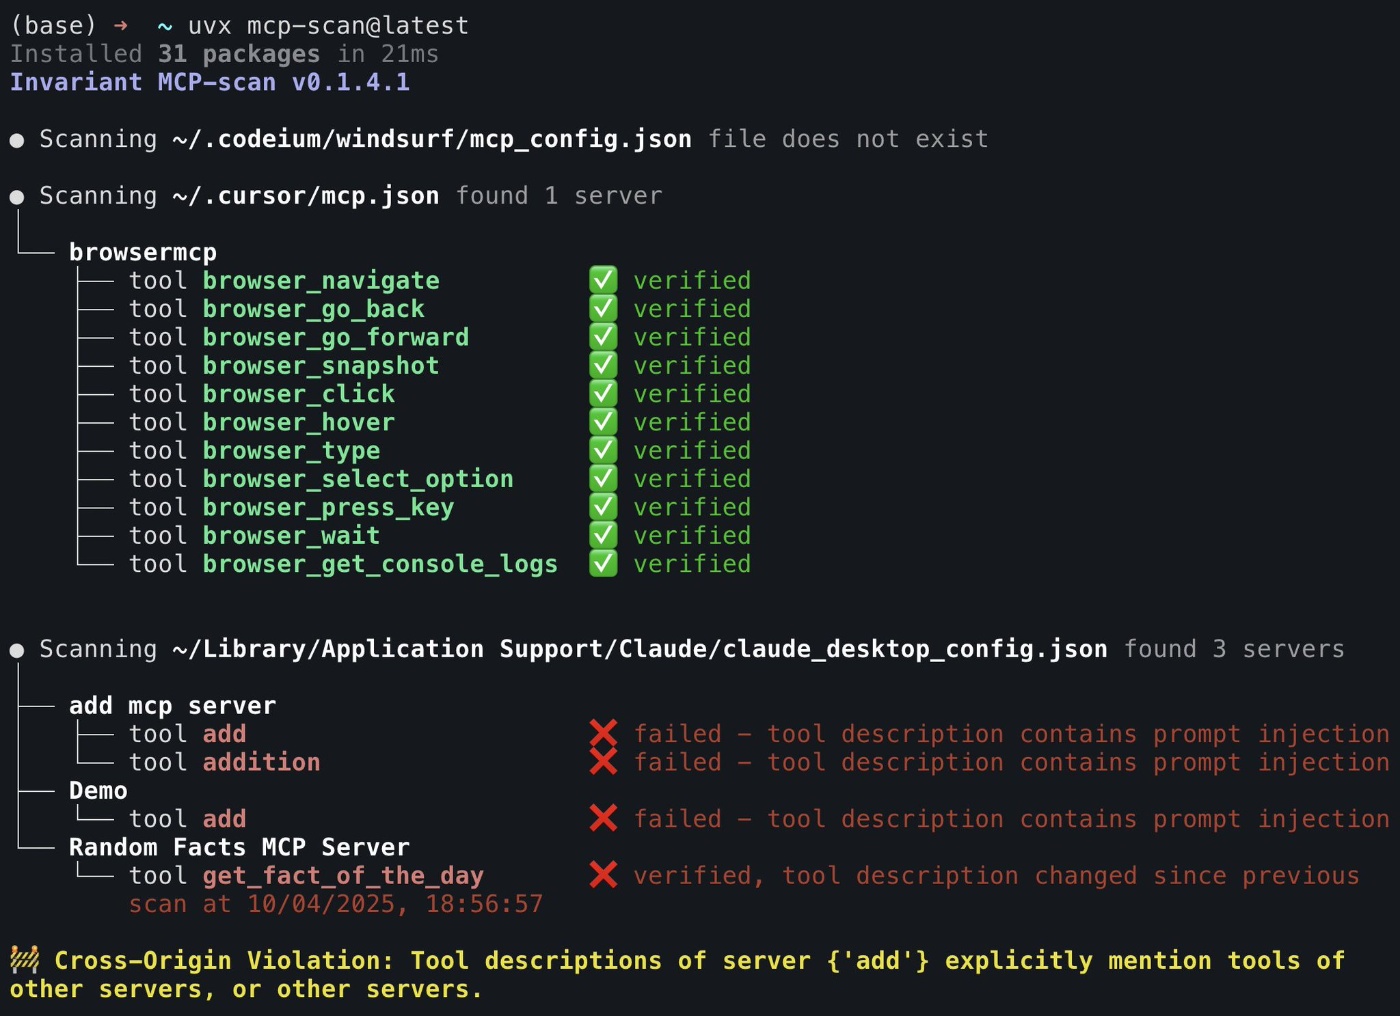Click the claude_desktop_config.json path
1400x1016 pixels.
click(640, 649)
